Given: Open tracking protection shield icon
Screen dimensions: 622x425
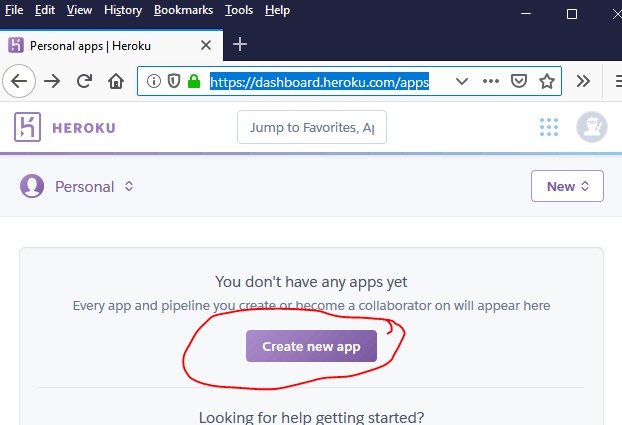Looking at the screenshot, I should pos(174,81).
